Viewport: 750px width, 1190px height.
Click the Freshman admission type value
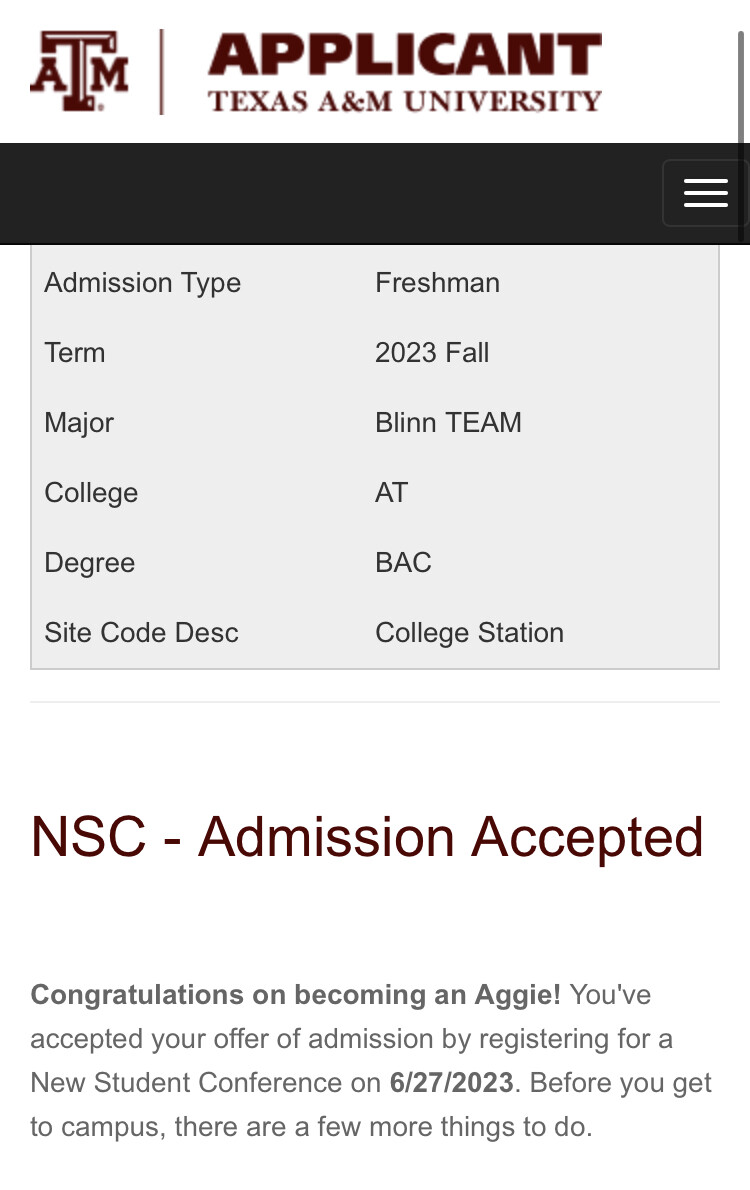tap(437, 283)
